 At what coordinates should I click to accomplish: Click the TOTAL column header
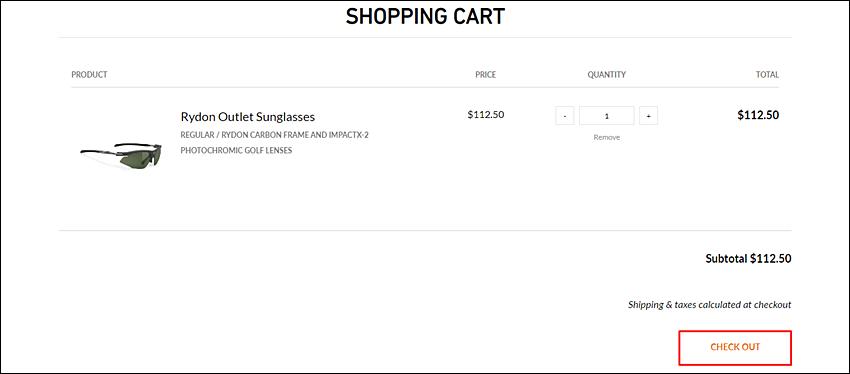click(x=767, y=75)
